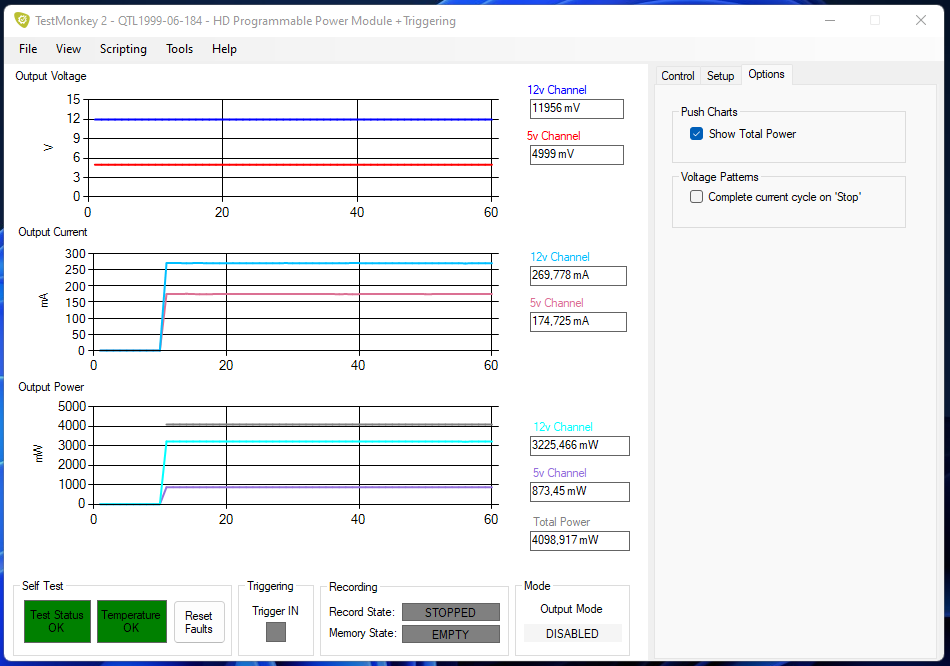Click the green Test Status OK indicator
This screenshot has height=666, width=950.
pyautogui.click(x=56, y=622)
